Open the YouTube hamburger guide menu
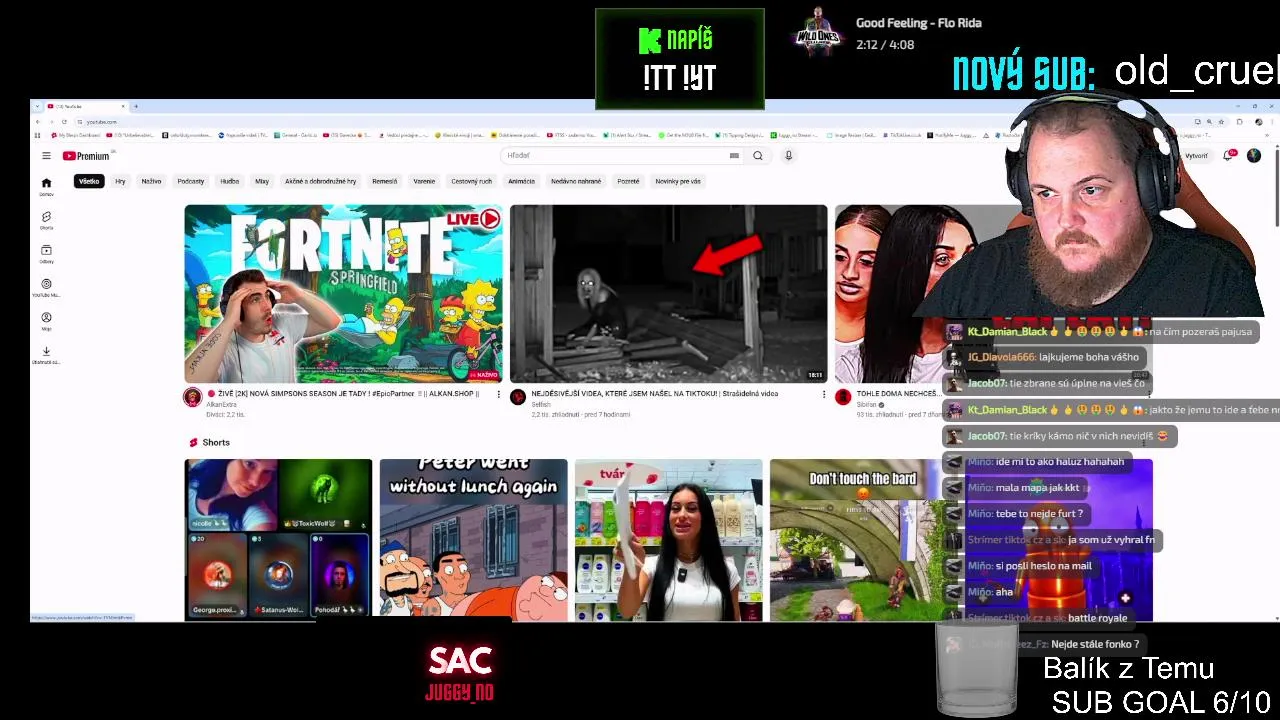The width and height of the screenshot is (1280, 720). point(46,156)
